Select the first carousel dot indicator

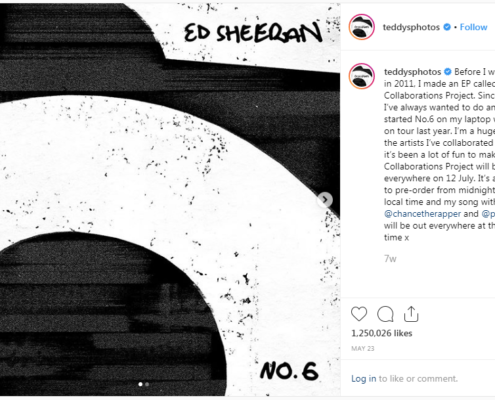(140, 384)
